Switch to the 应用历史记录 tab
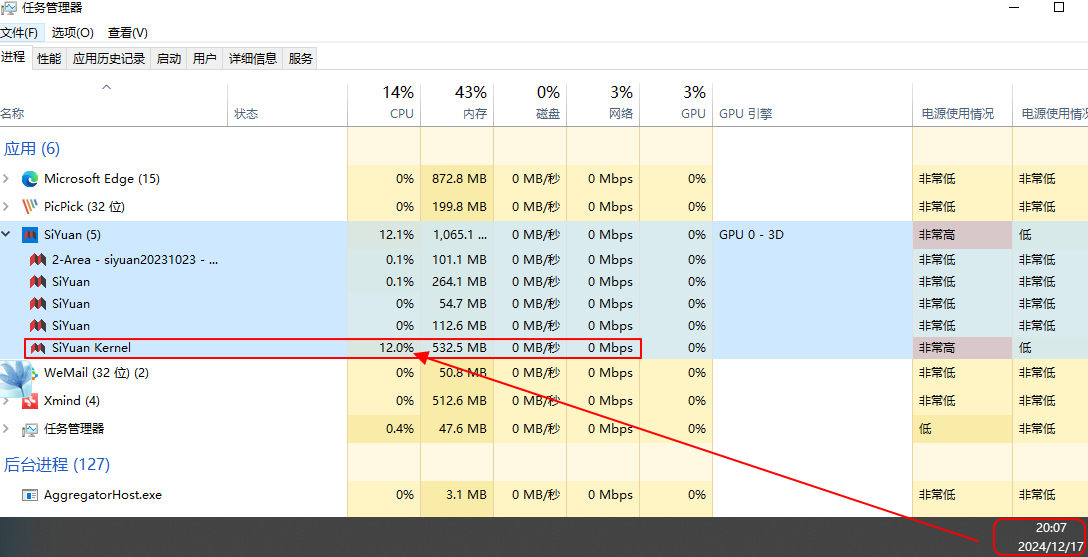Screen dimensions: 1088x557 [109, 58]
